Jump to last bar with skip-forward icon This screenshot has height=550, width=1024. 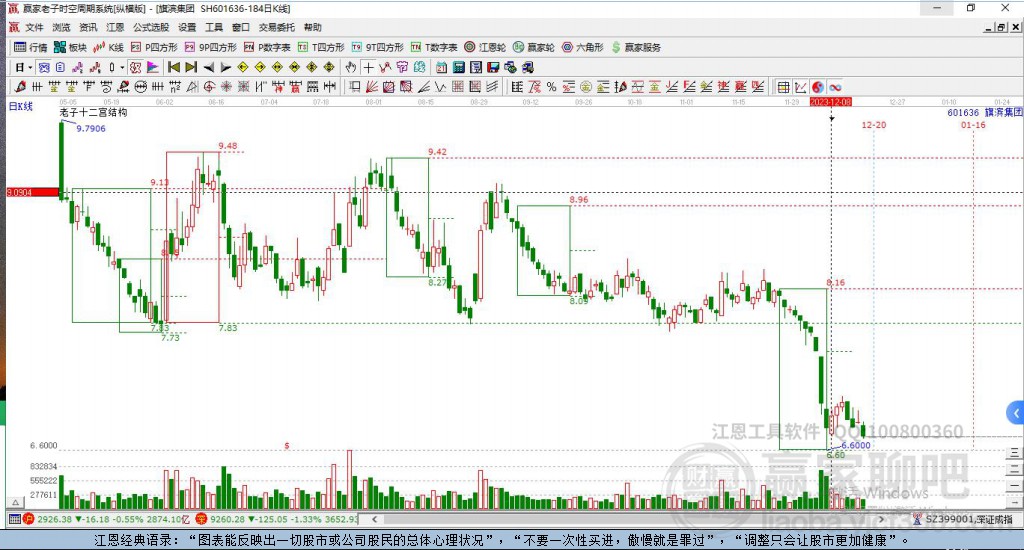coord(191,67)
